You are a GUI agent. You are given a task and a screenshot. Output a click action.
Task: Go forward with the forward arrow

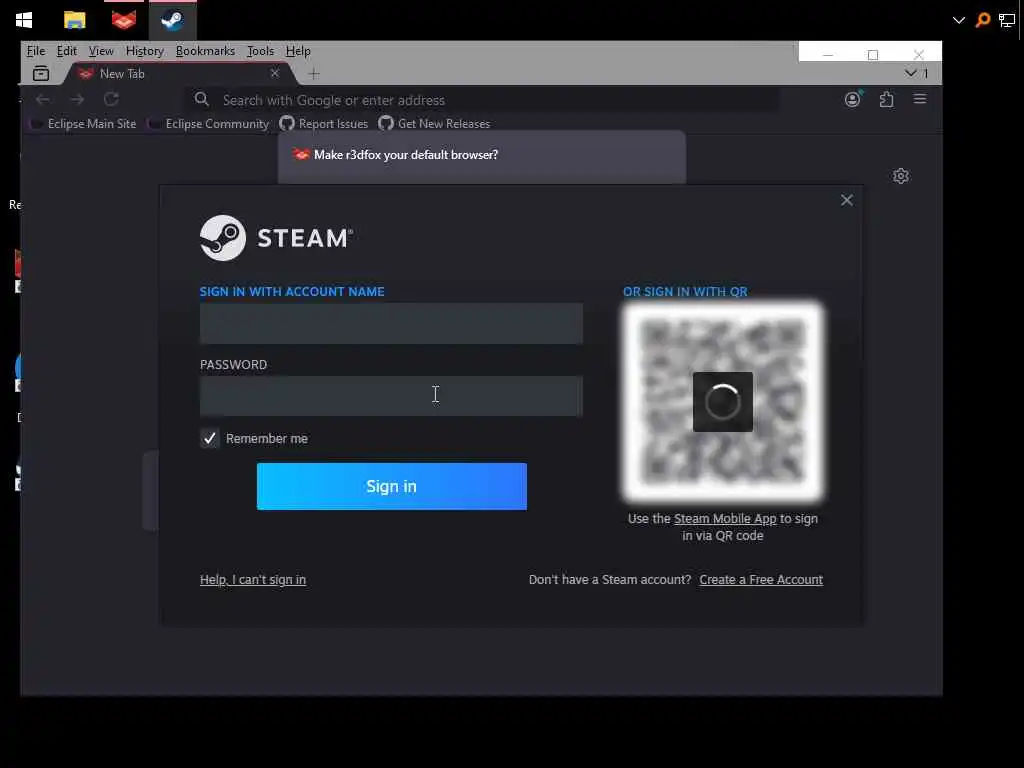click(x=77, y=99)
